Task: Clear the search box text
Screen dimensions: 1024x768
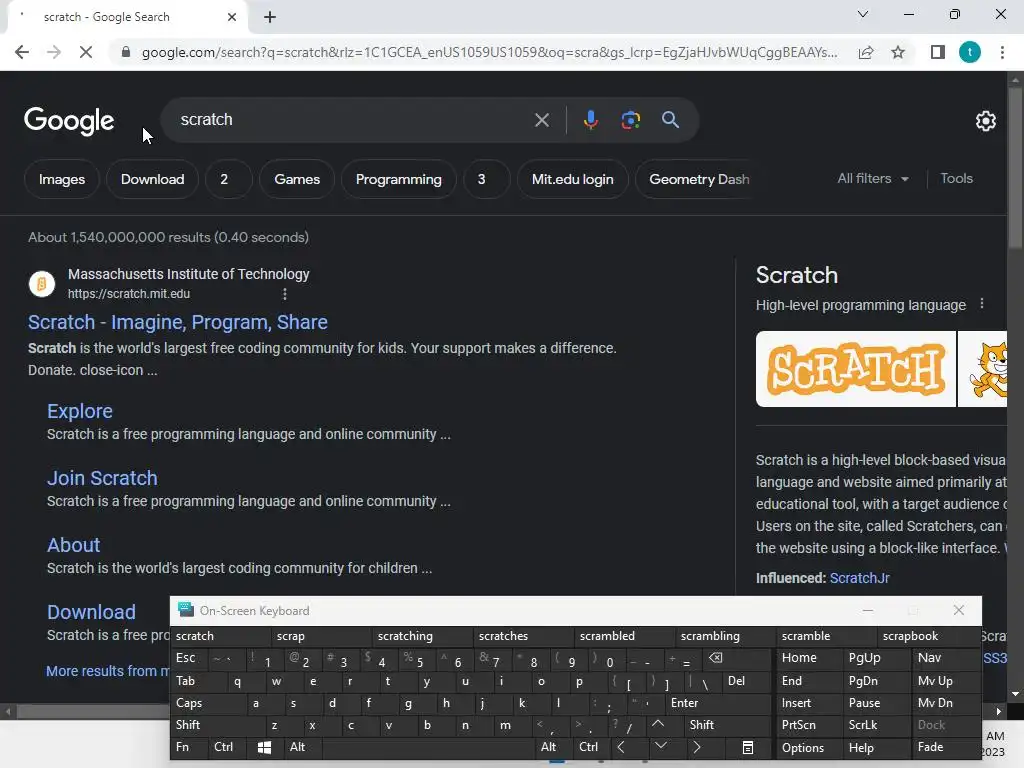Action: pos(541,120)
